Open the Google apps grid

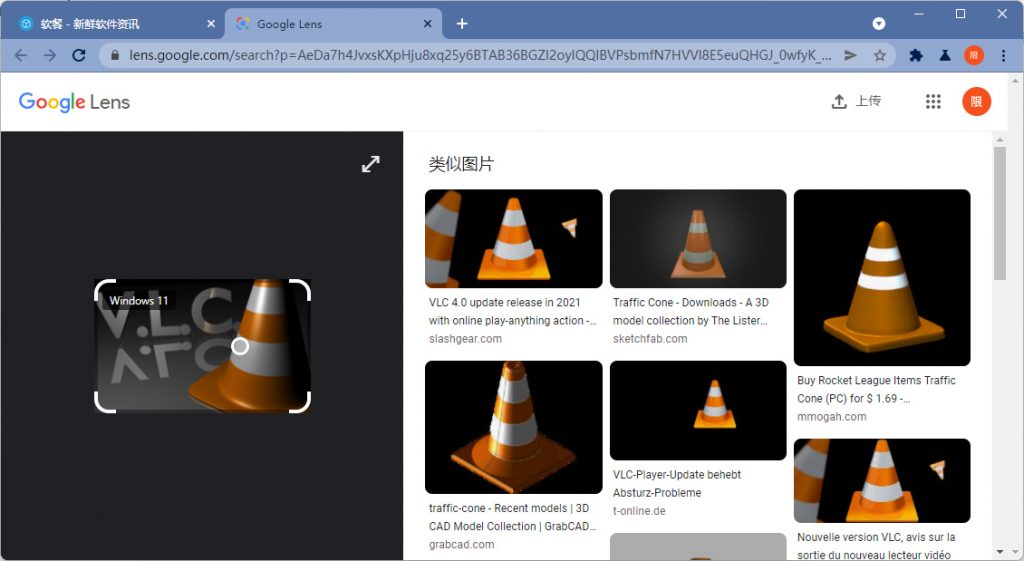click(x=933, y=101)
